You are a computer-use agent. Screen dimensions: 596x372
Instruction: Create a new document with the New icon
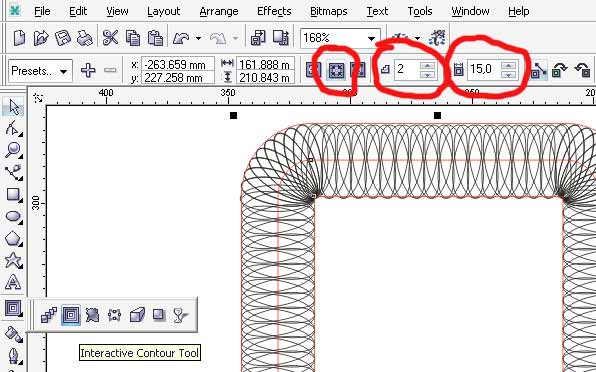[x=19, y=38]
